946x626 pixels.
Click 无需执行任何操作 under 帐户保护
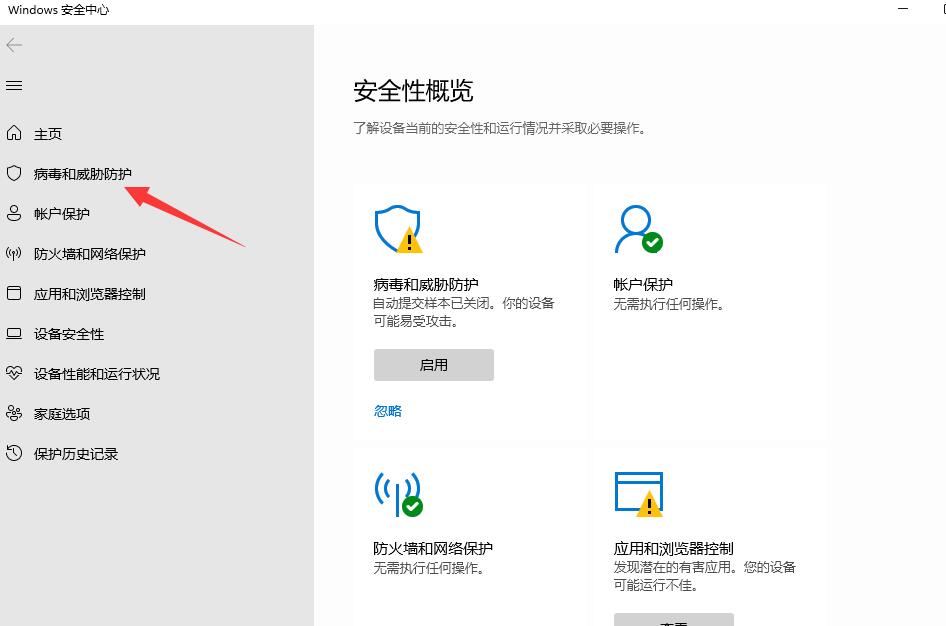[x=667, y=304]
